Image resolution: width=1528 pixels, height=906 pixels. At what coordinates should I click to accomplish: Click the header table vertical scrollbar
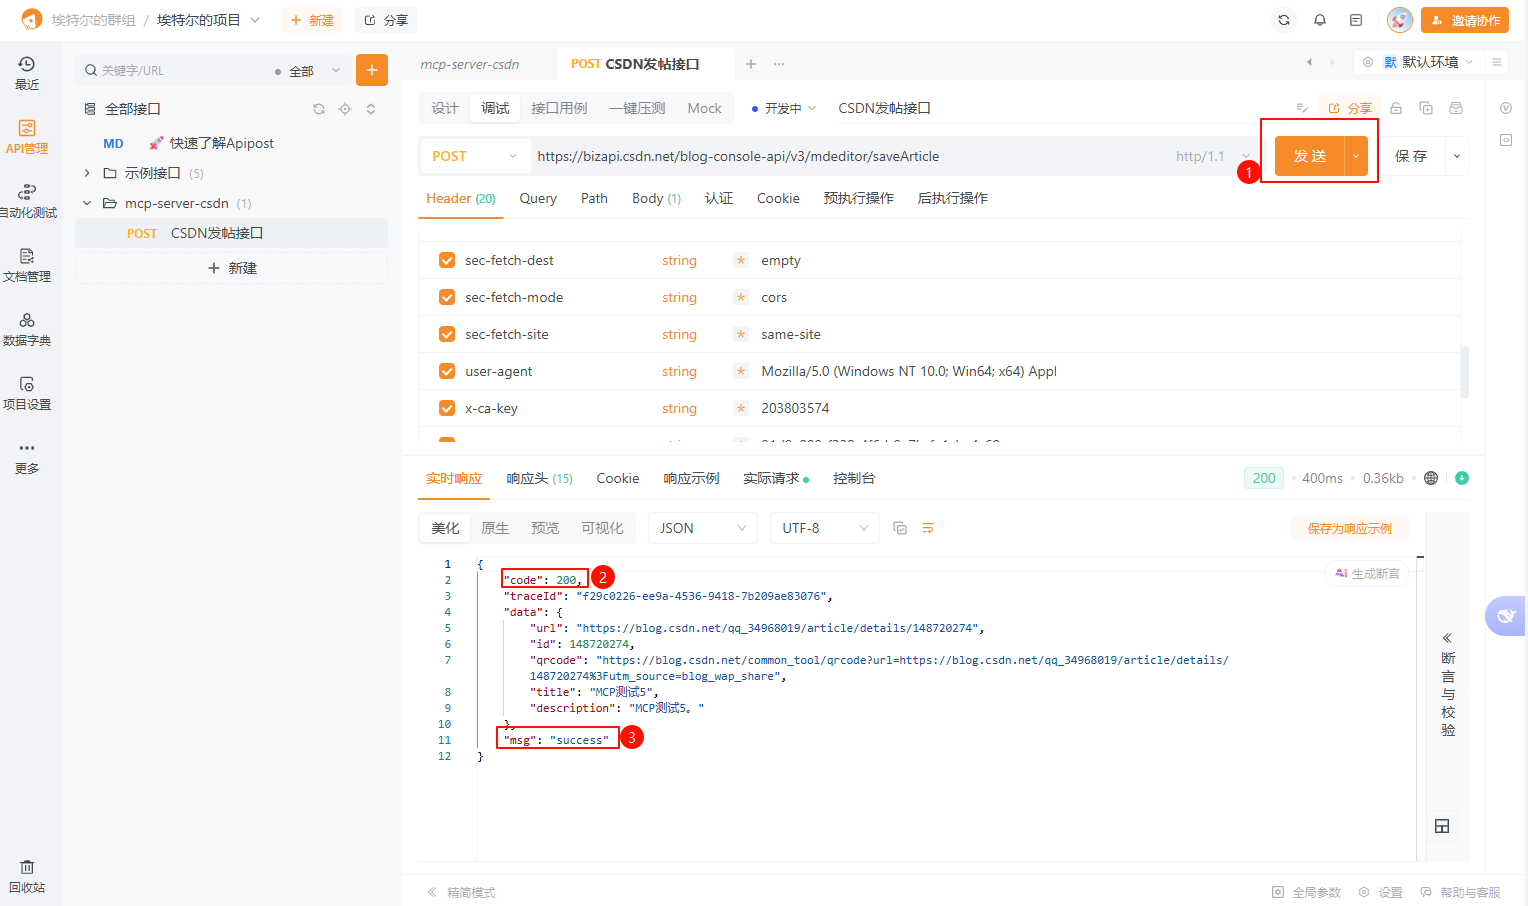(x=1465, y=372)
